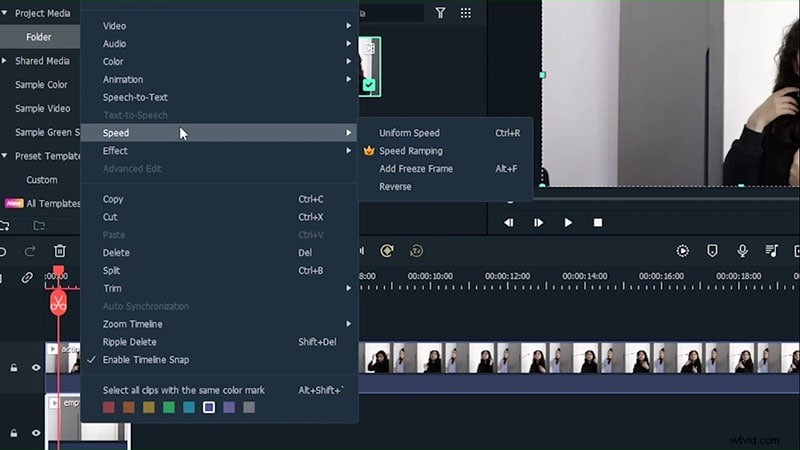Screen dimensions: 800x450
Task: Toggle lock on the upper video track
Action: (14, 367)
